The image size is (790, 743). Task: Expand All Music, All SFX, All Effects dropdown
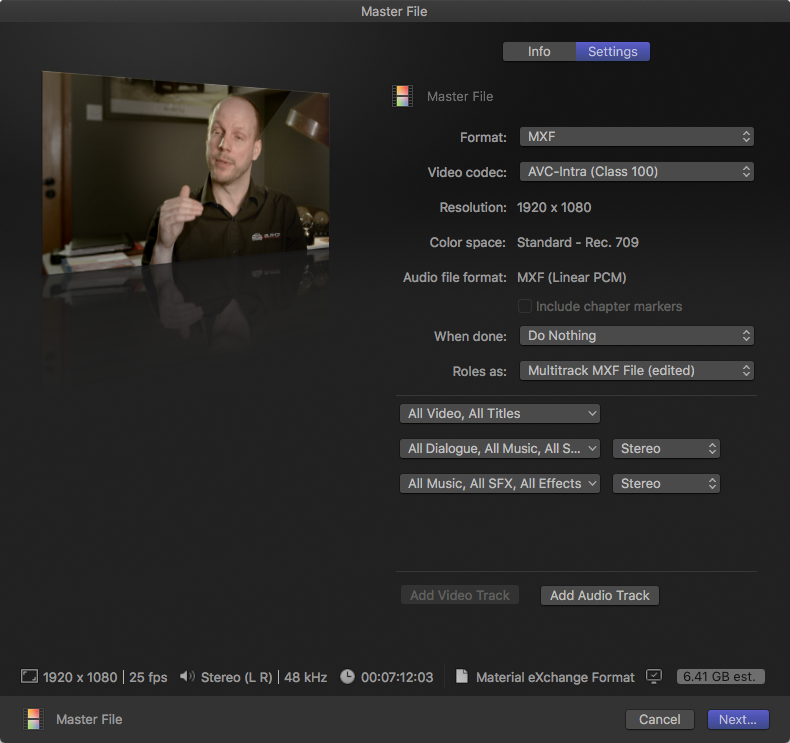[x=500, y=484]
